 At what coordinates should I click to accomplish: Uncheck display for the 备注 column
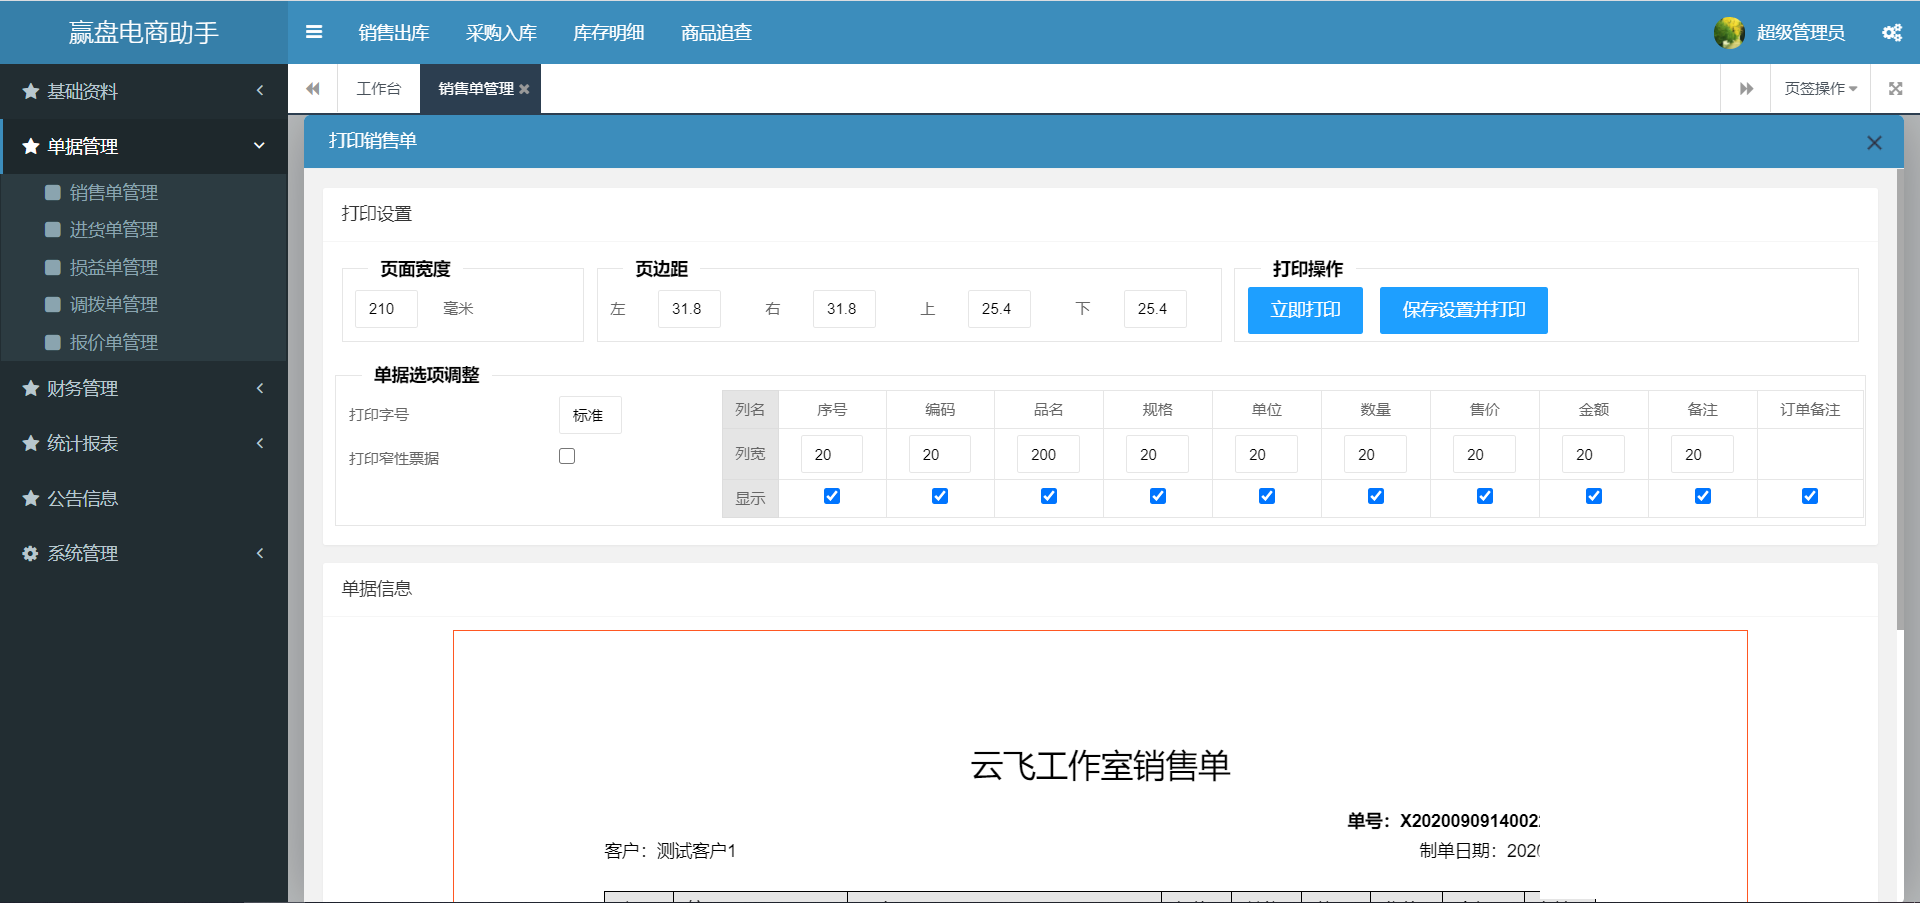[1703, 496]
